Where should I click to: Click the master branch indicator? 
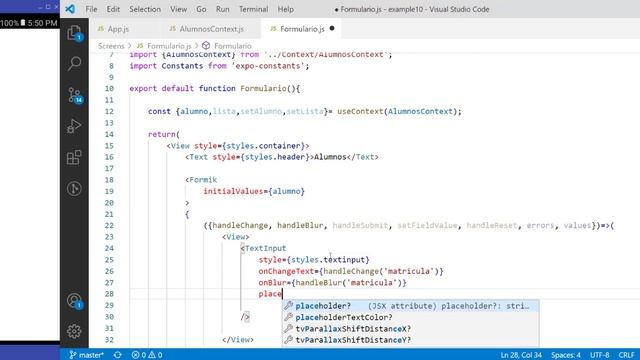pyautogui.click(x=87, y=355)
